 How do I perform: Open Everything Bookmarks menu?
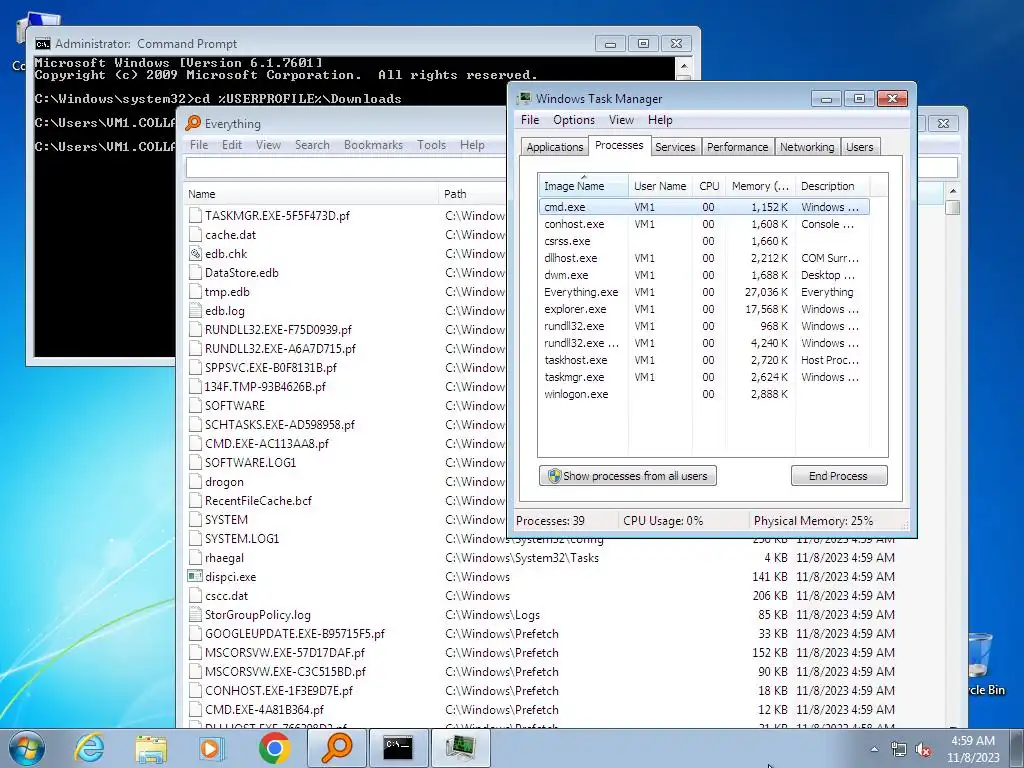point(374,145)
